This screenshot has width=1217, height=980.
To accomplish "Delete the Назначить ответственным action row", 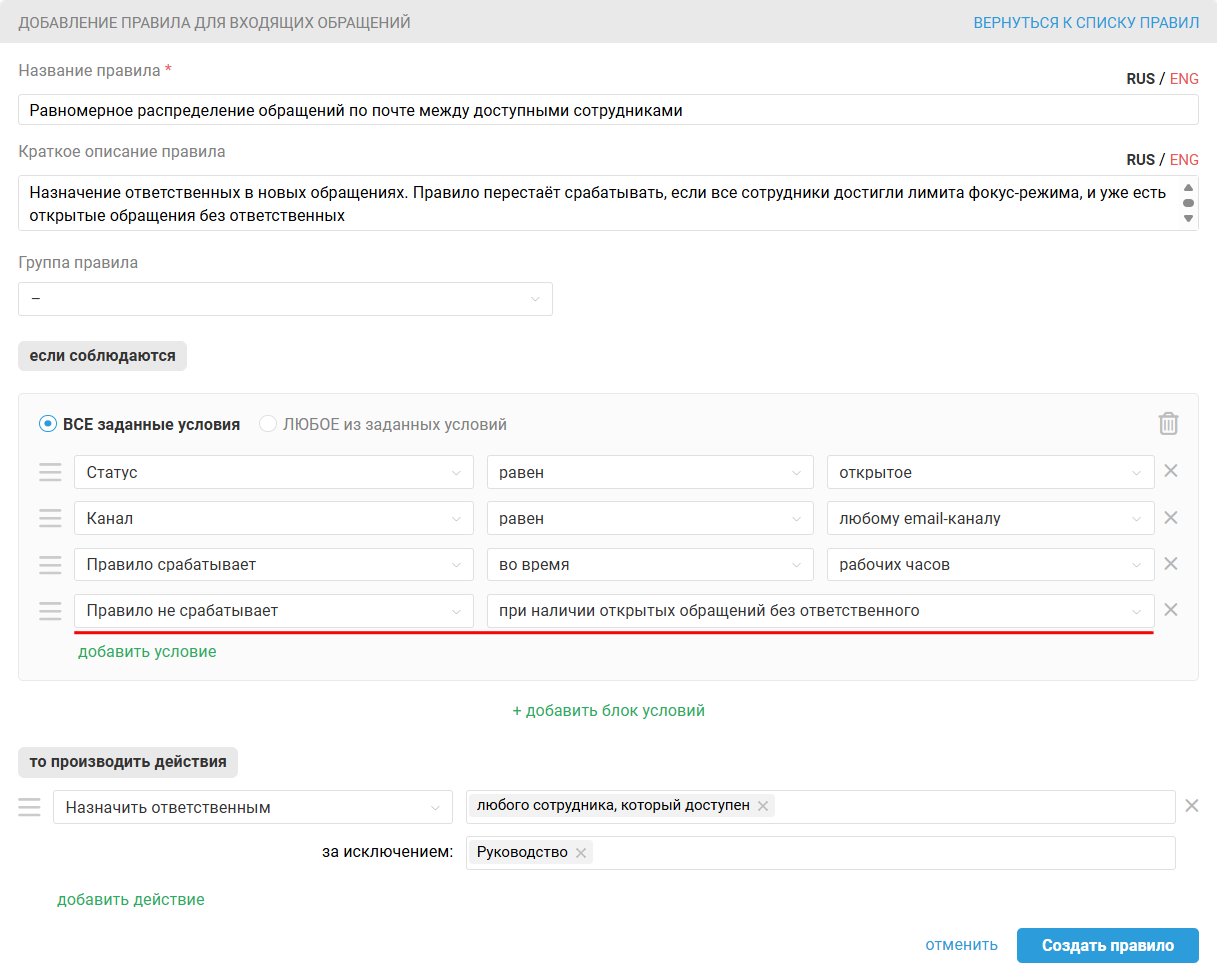I will 1191,806.
